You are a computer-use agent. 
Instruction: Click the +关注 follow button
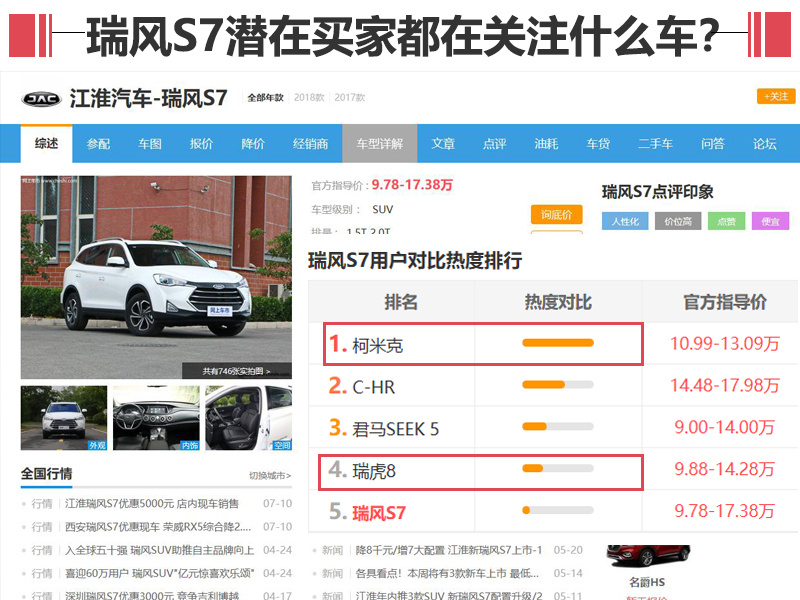(x=776, y=96)
